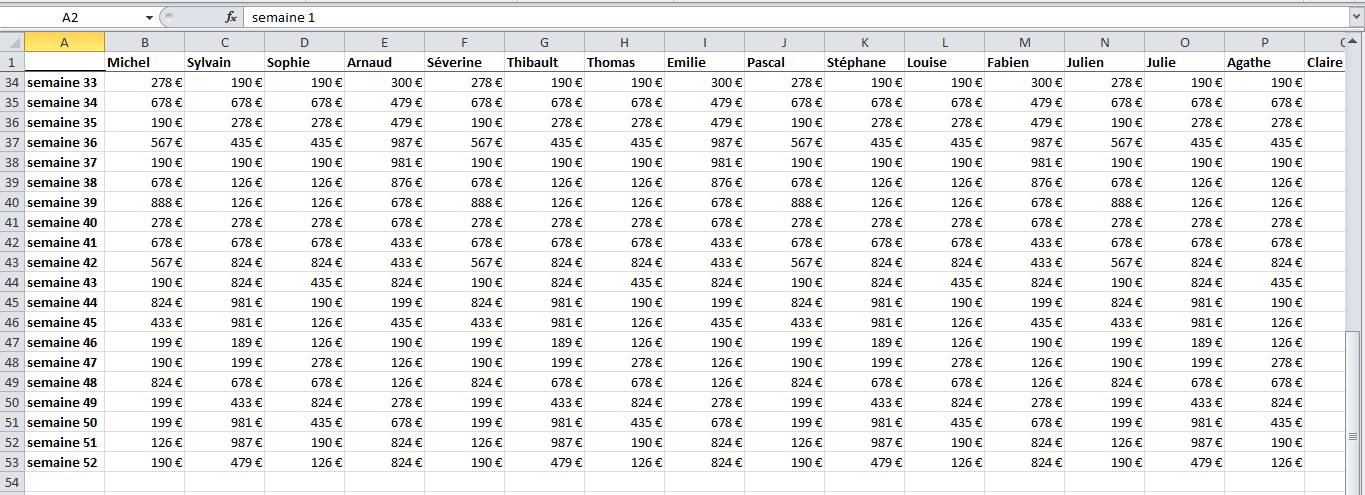
Task: Select column A header
Action: [x=64, y=41]
